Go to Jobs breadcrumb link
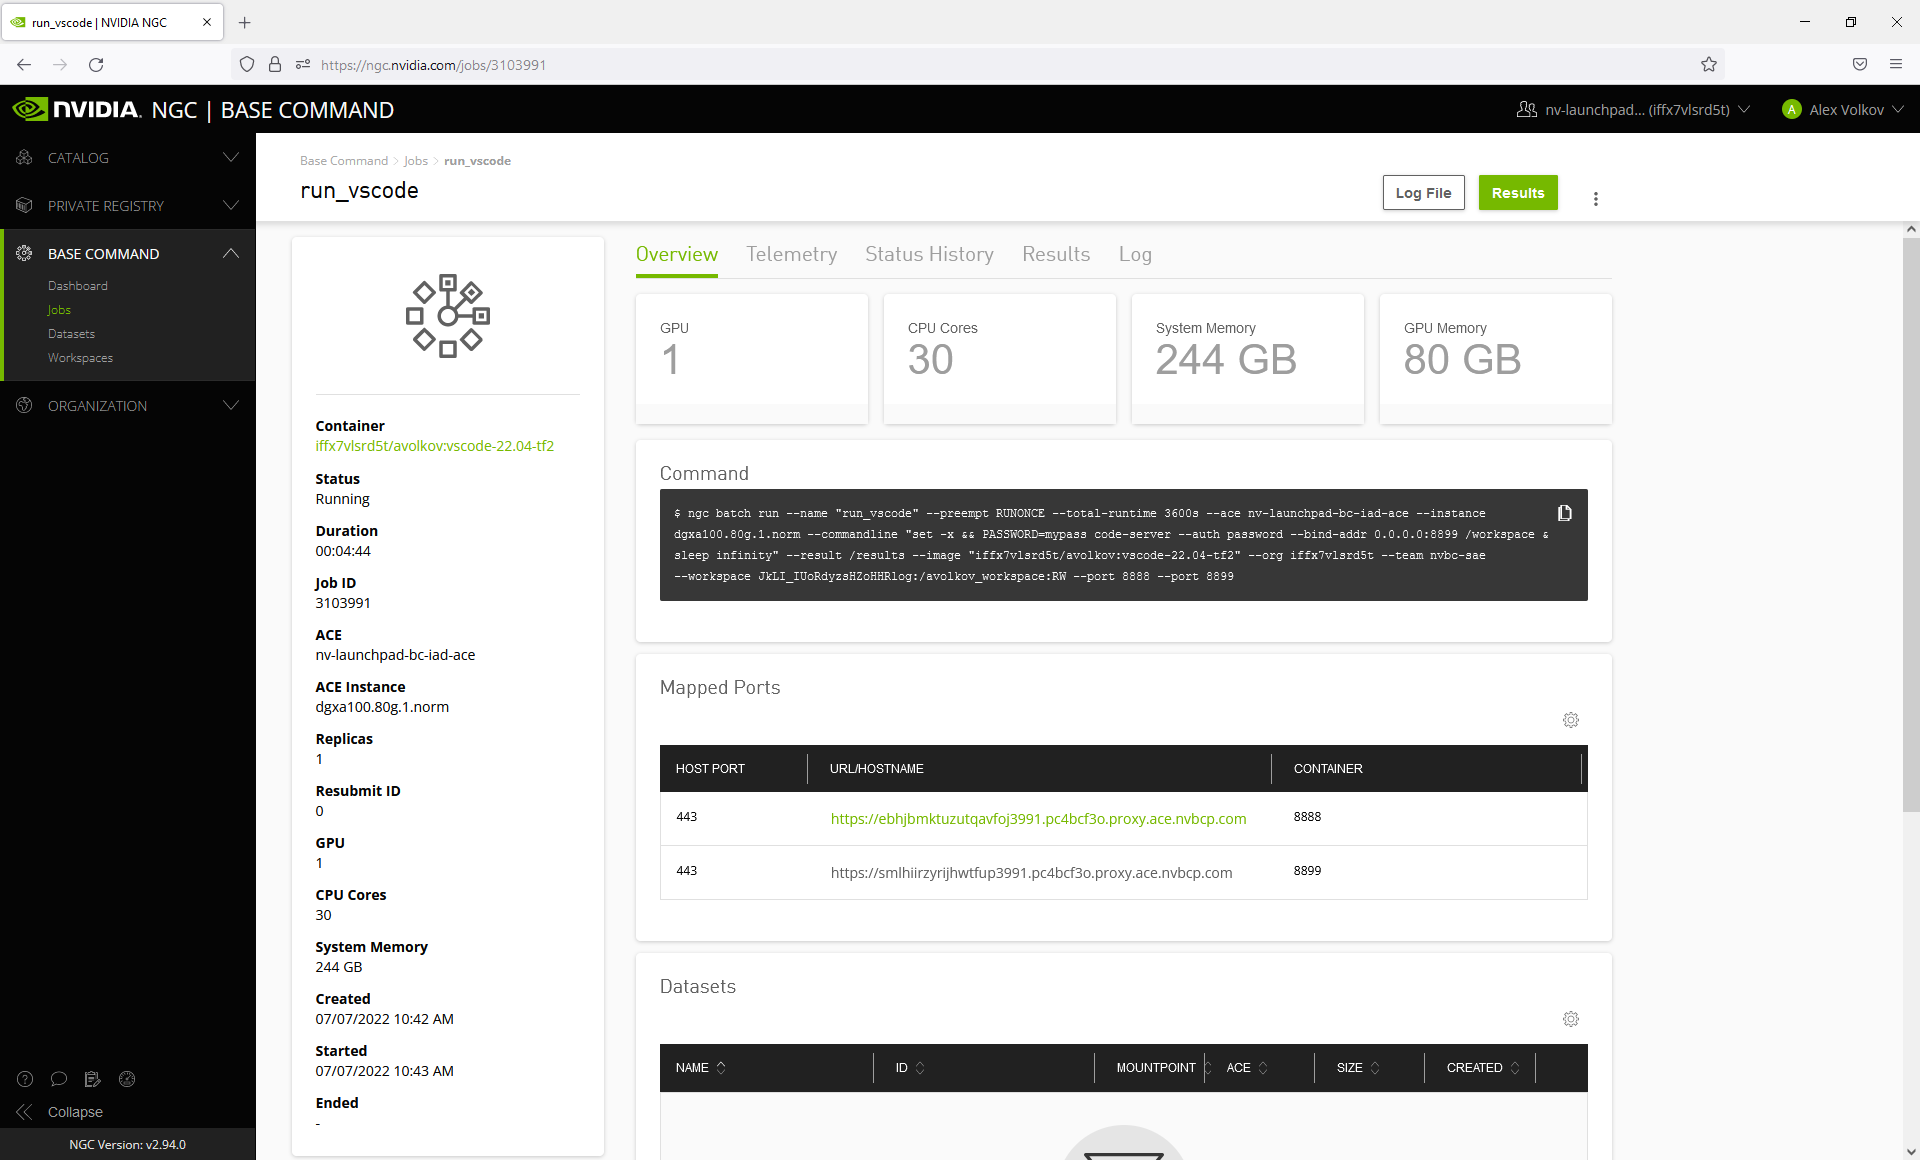 (x=416, y=161)
